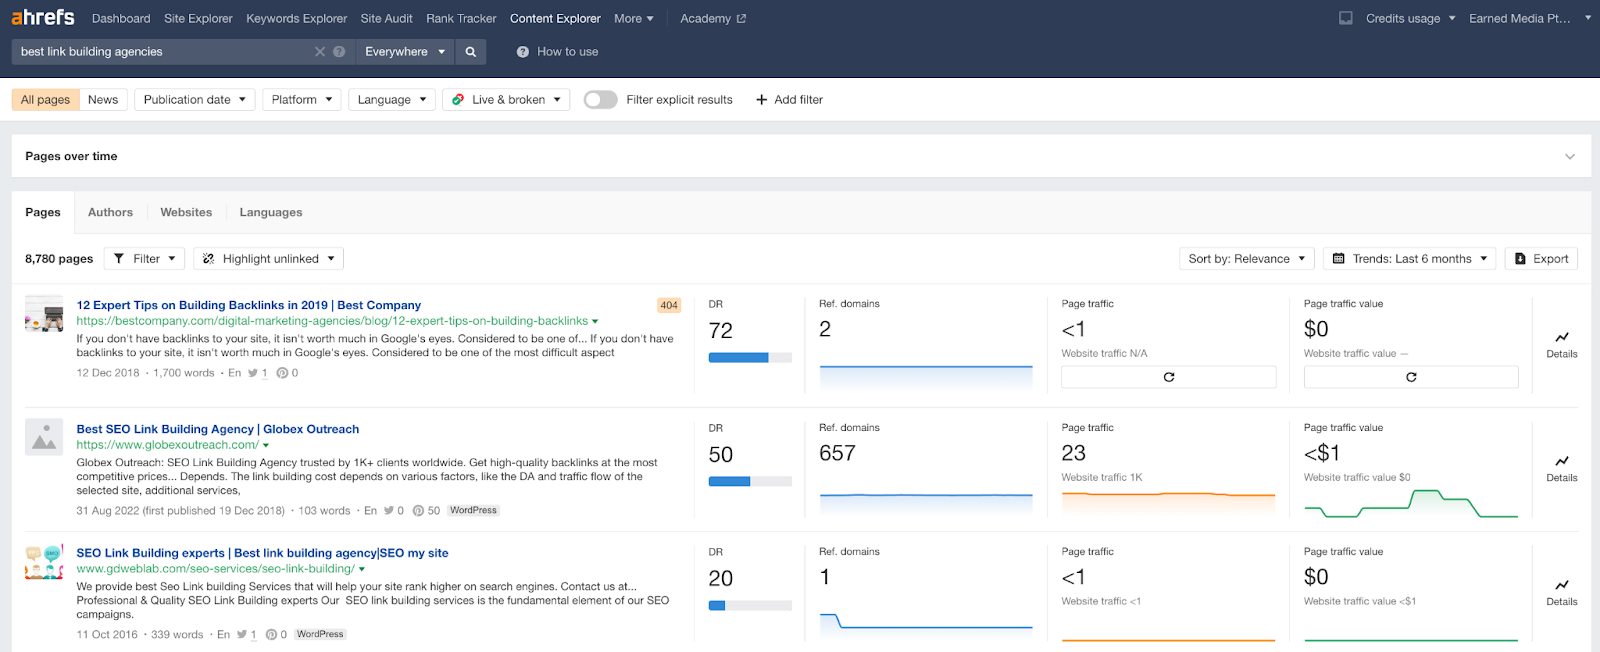Expand the Pages over time panel

tap(1570, 157)
